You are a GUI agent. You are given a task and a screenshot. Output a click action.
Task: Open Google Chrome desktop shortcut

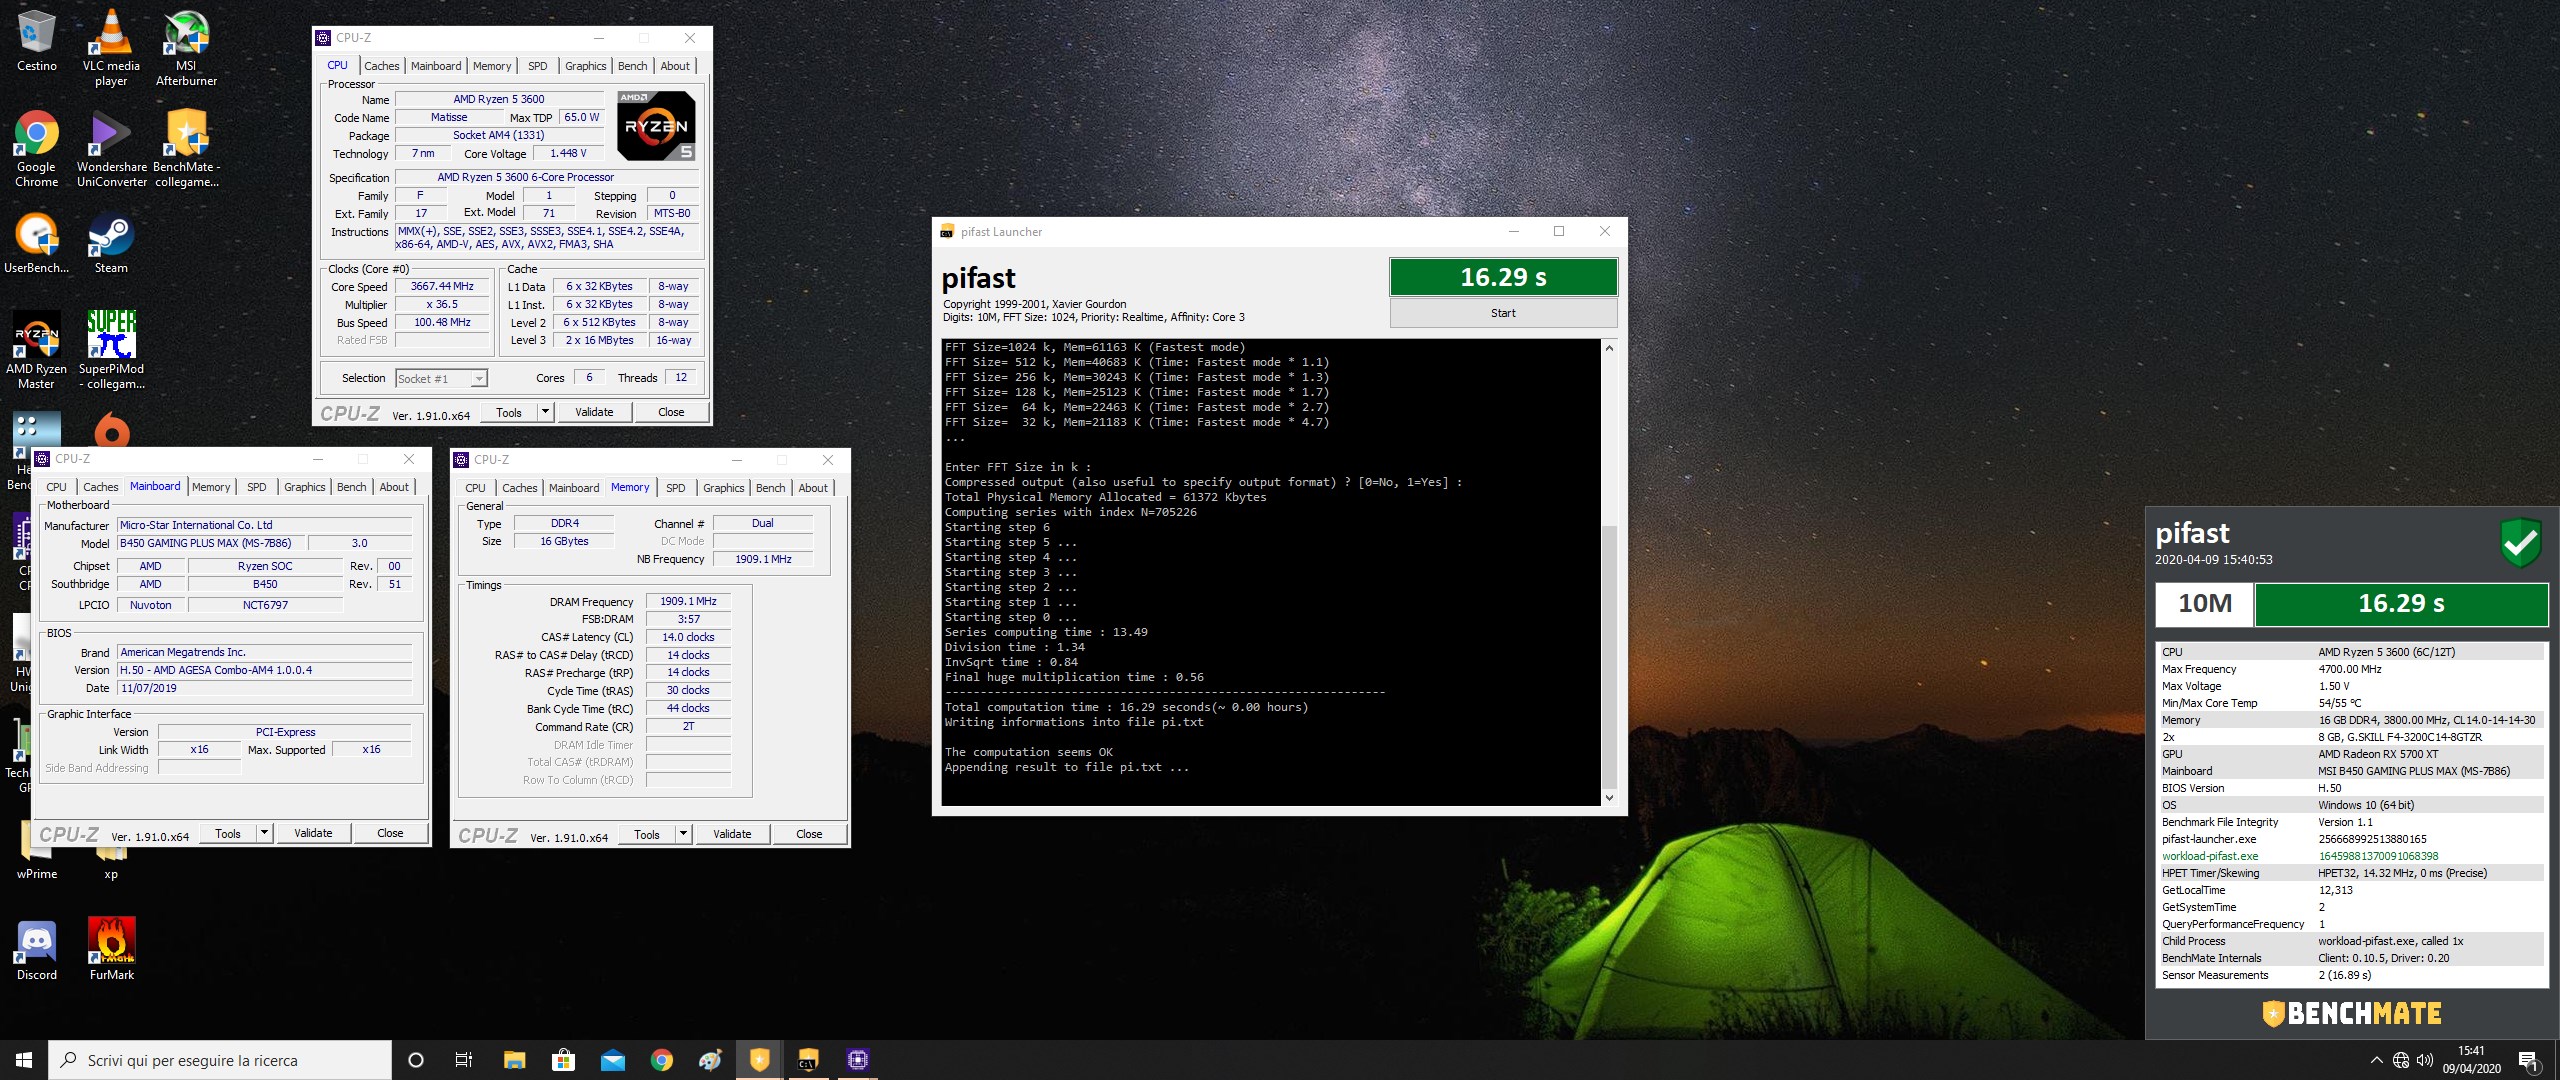[36, 148]
